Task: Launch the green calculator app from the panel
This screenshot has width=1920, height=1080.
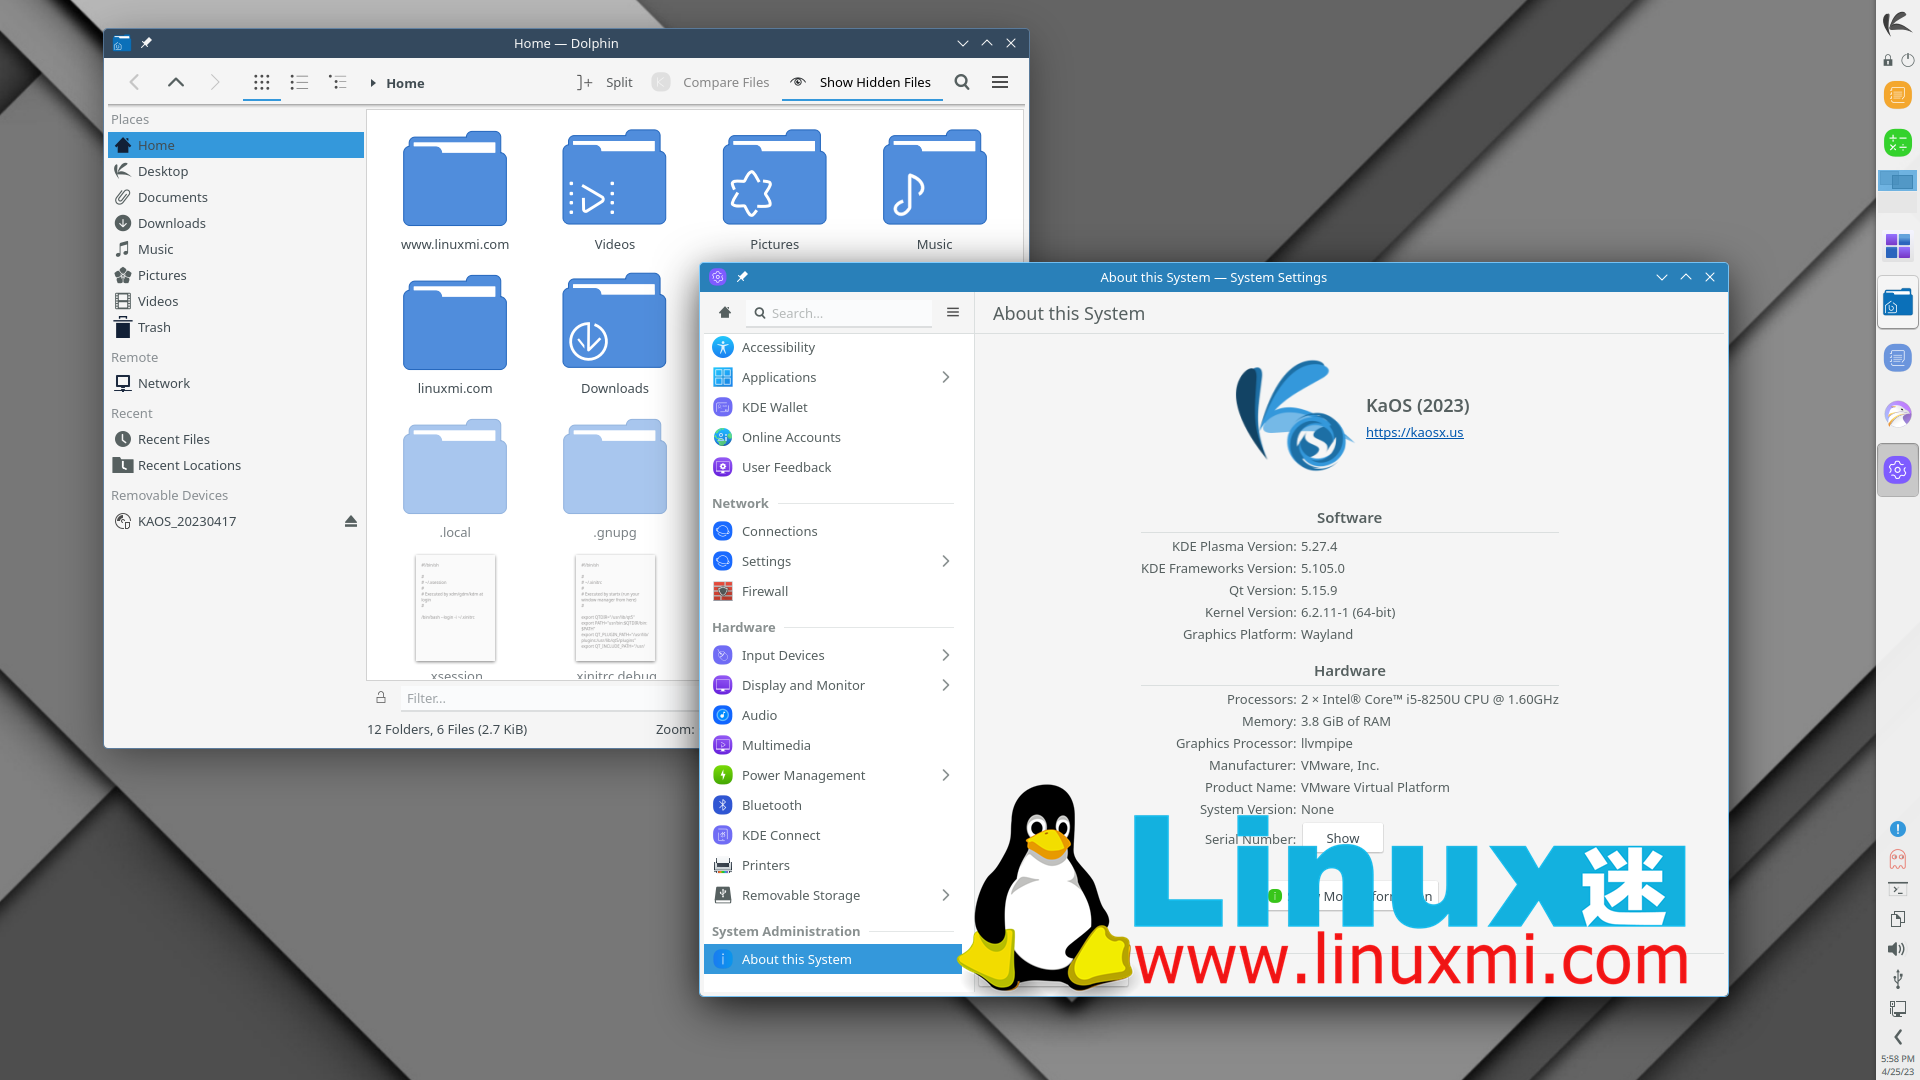Action: pyautogui.click(x=1897, y=143)
